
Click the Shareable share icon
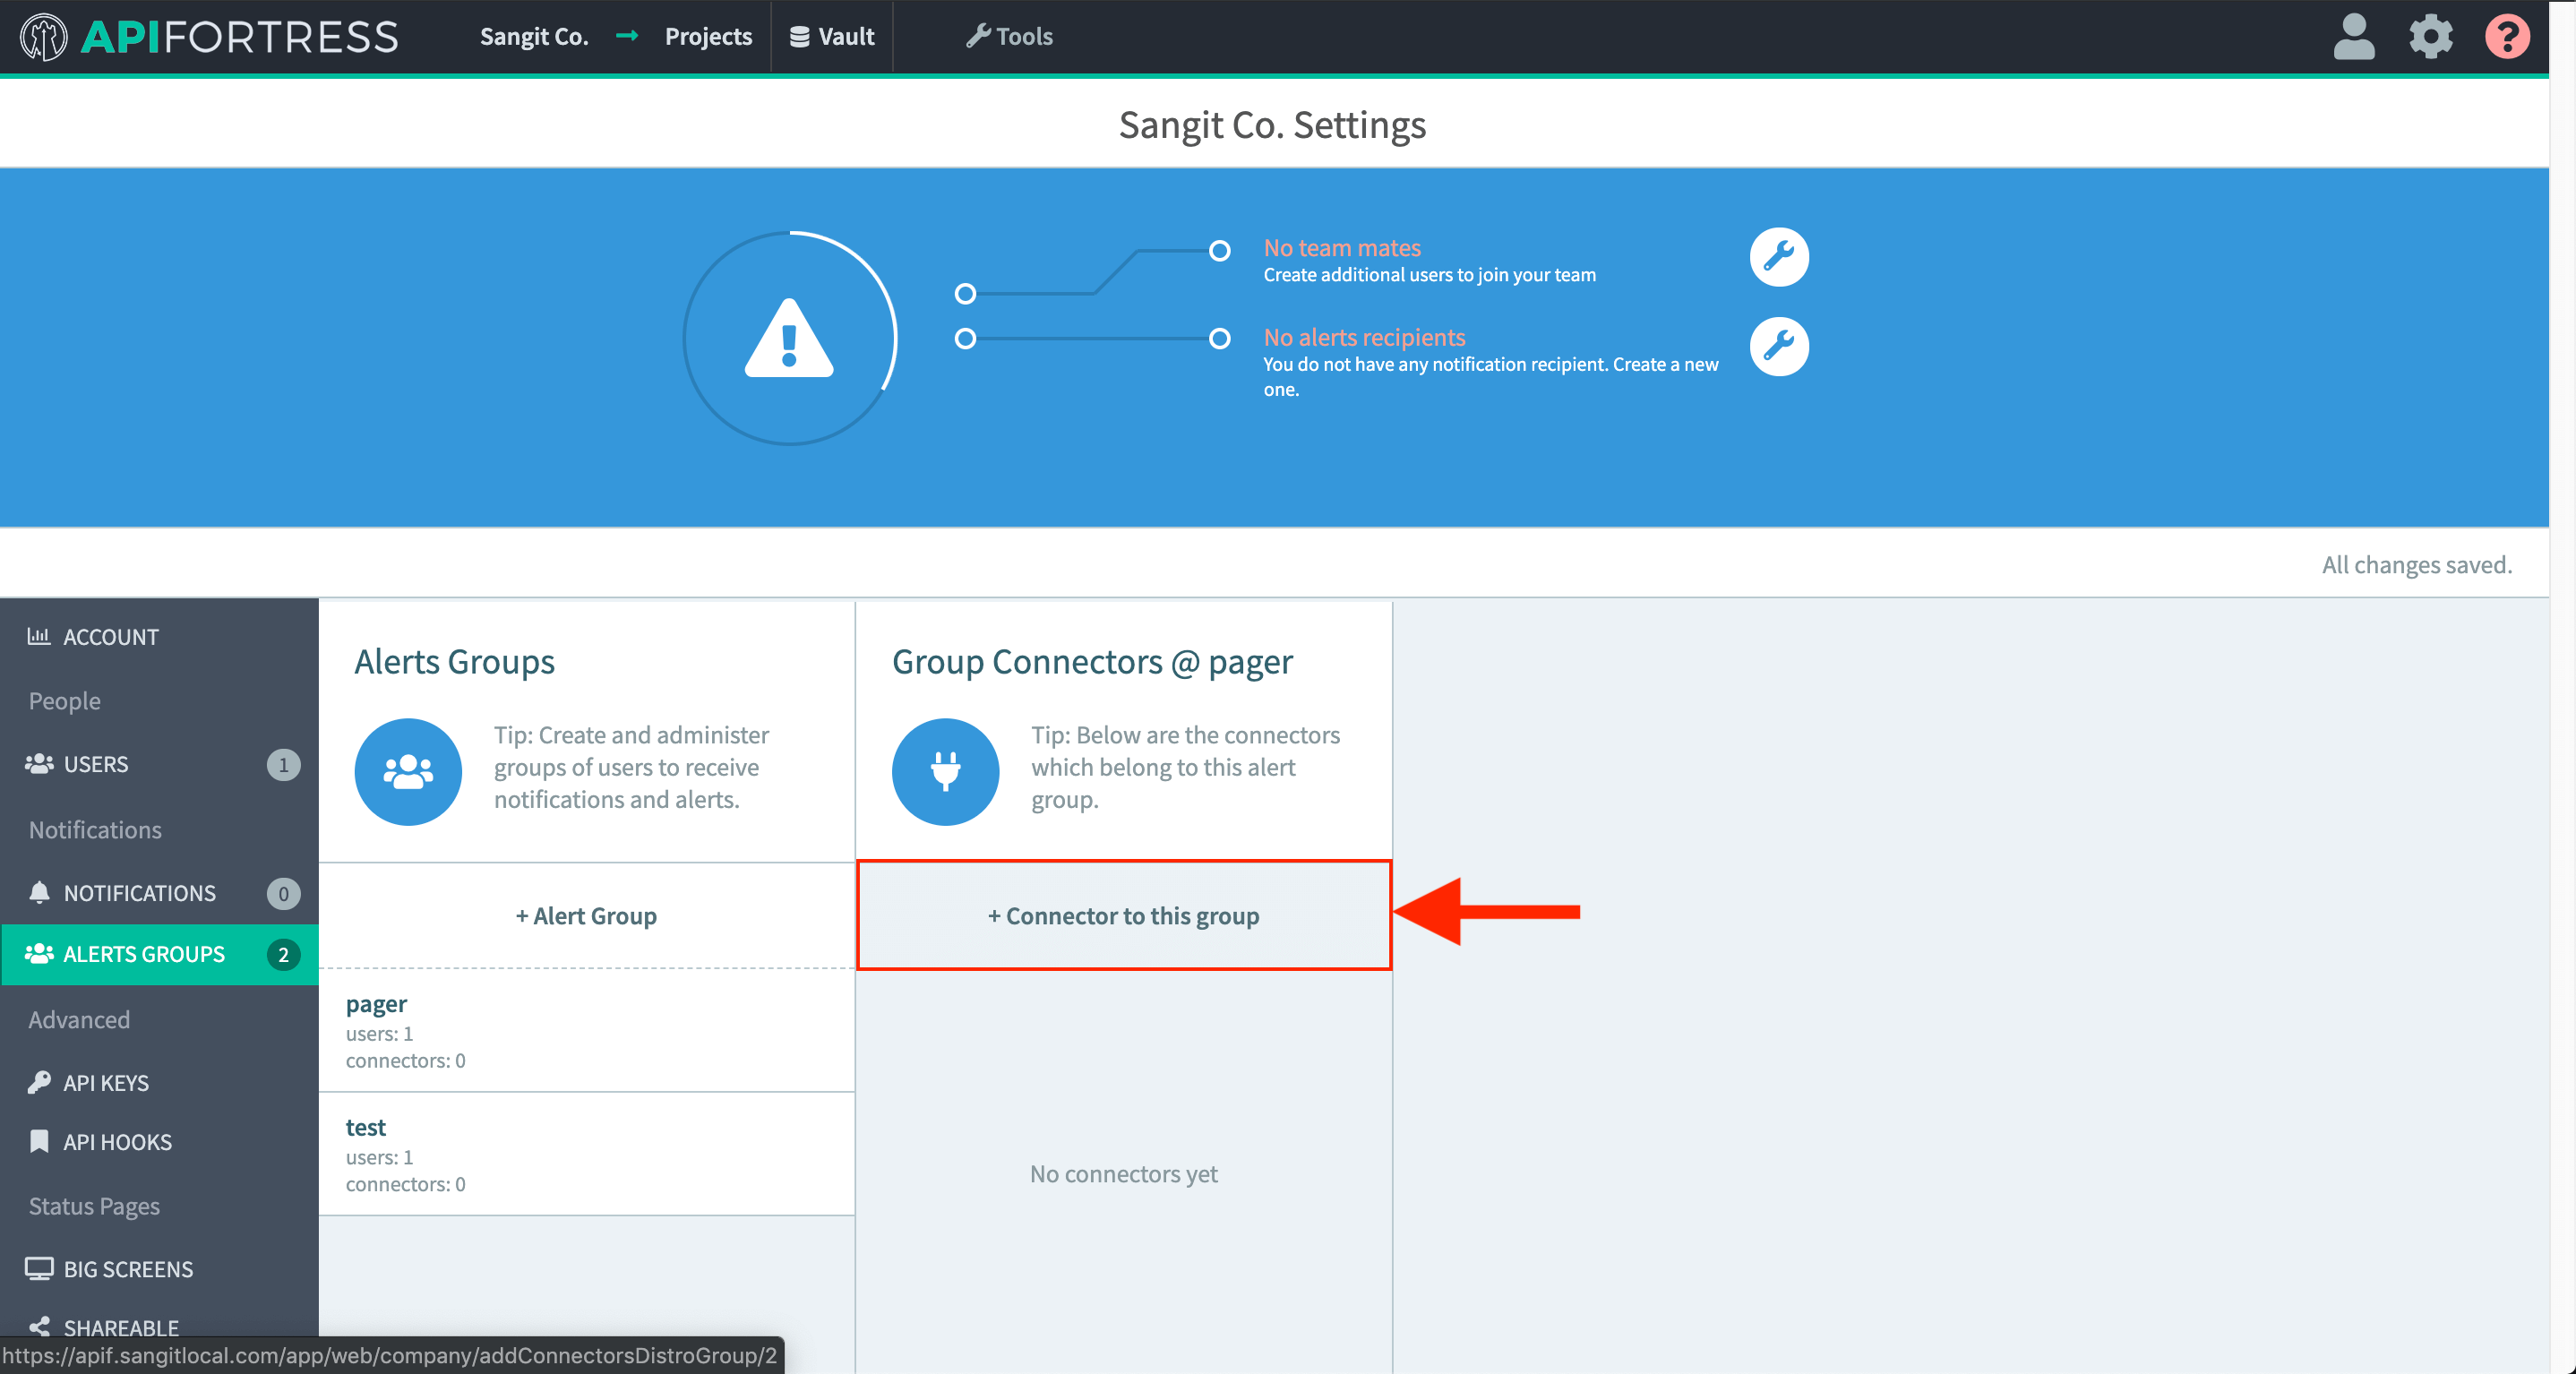coord(39,1327)
